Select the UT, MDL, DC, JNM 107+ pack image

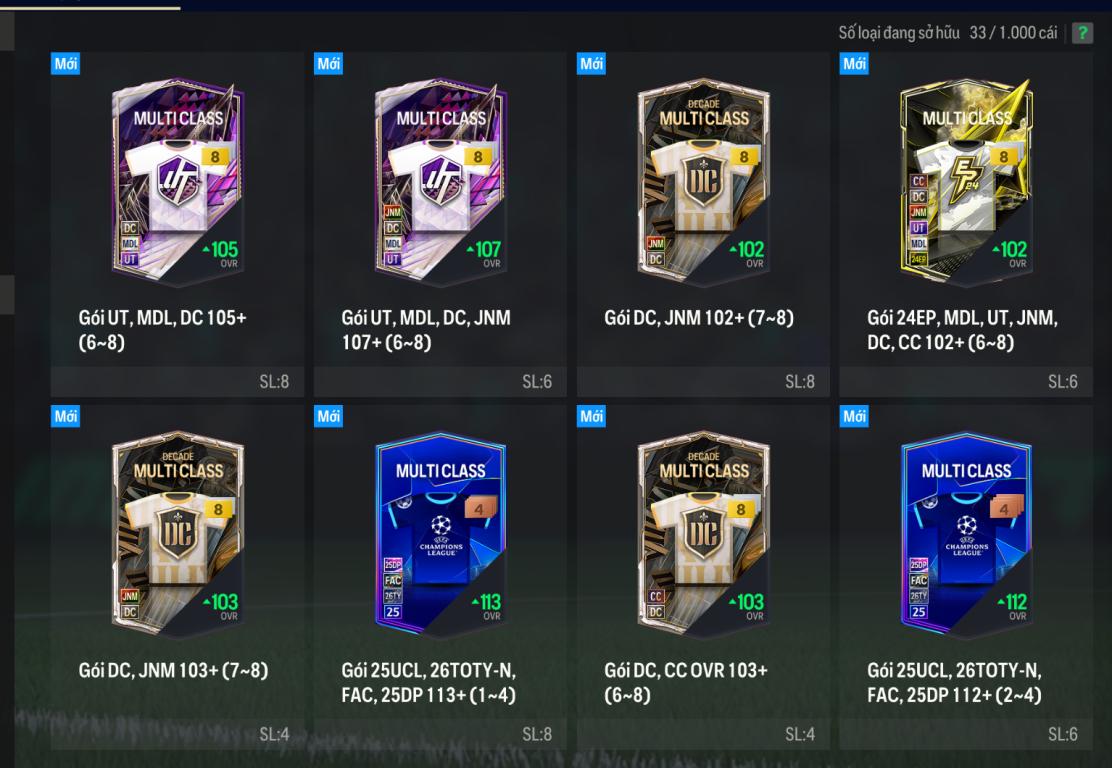click(440, 182)
